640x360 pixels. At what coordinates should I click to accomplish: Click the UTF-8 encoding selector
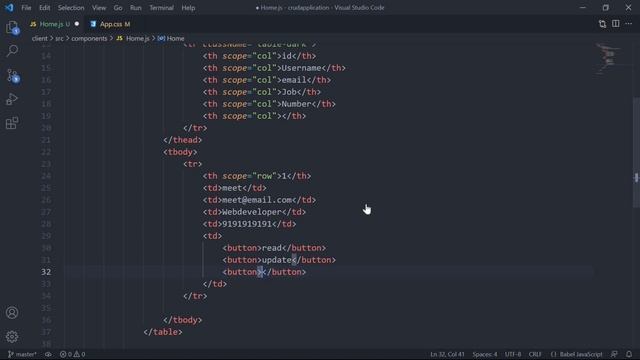click(x=513, y=354)
